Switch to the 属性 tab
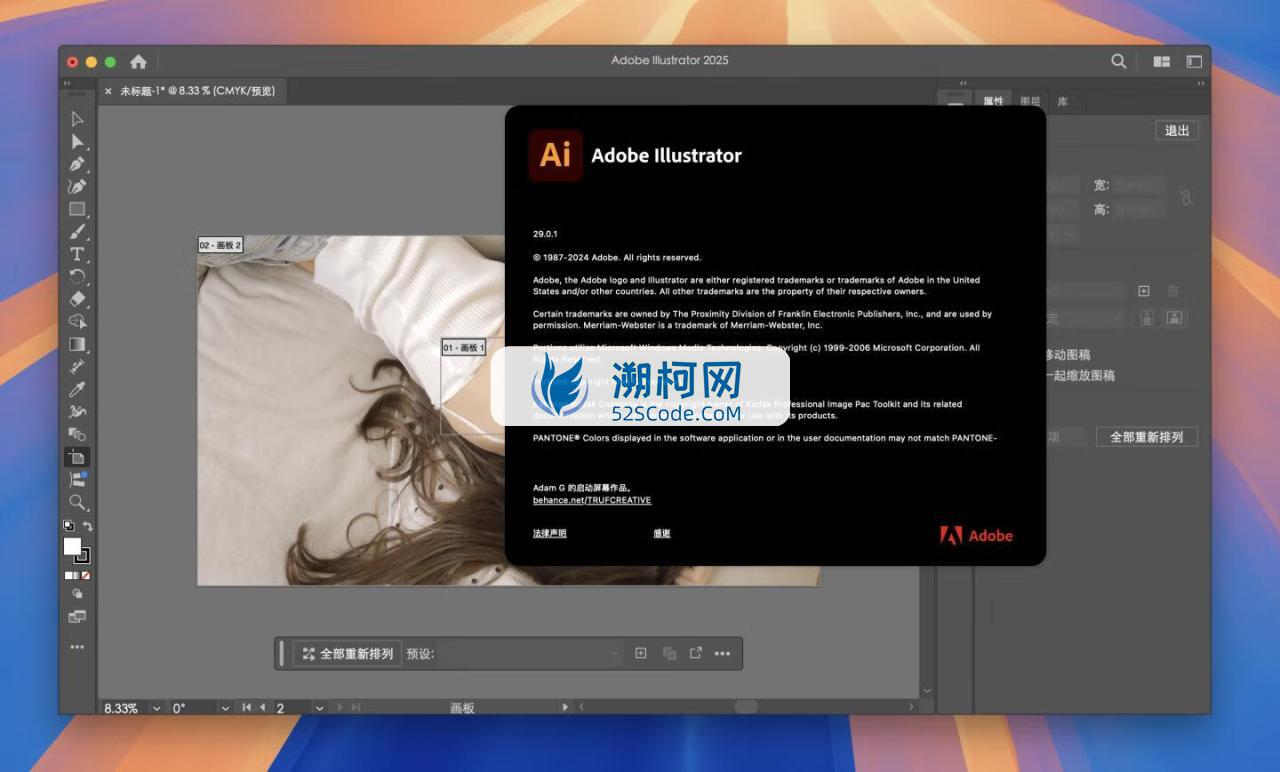The height and width of the screenshot is (772, 1280). 993,101
